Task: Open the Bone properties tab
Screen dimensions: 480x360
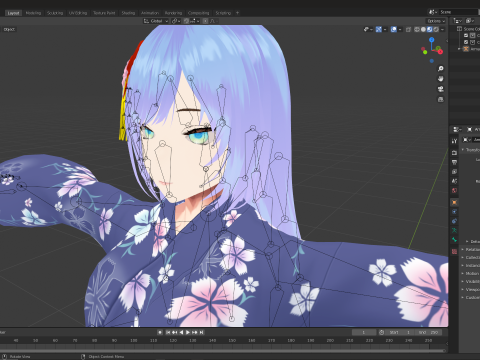Action: click(454, 240)
